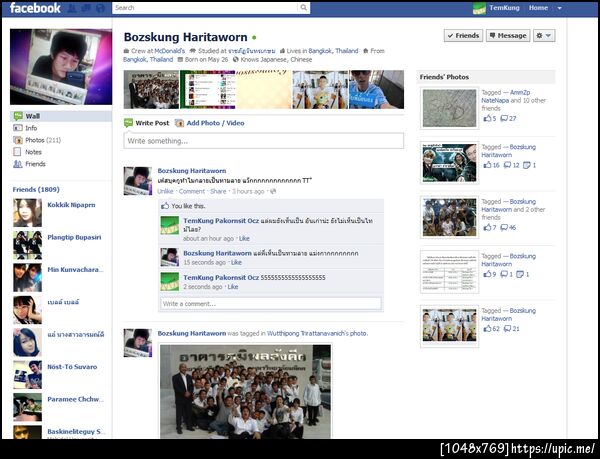The image size is (600, 459).
Task: Open the friend requests icon in top bar
Action: 72,8
